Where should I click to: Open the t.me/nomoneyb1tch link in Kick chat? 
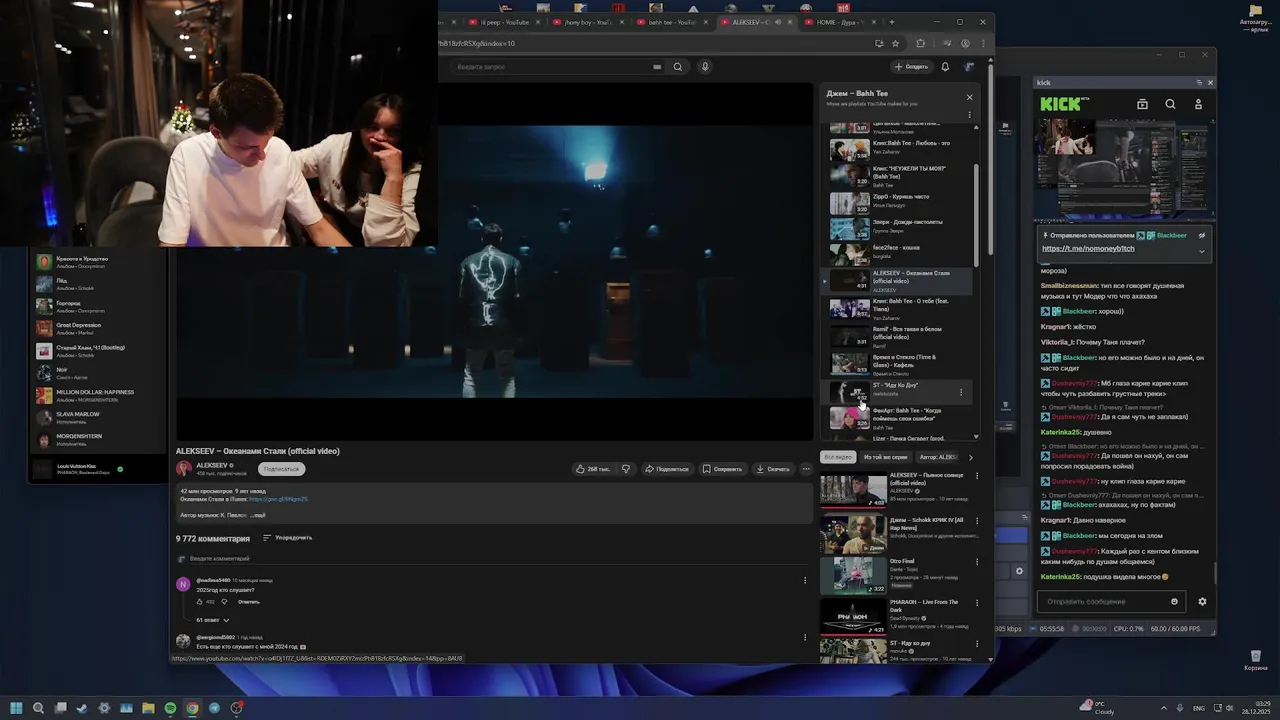click(1088, 249)
